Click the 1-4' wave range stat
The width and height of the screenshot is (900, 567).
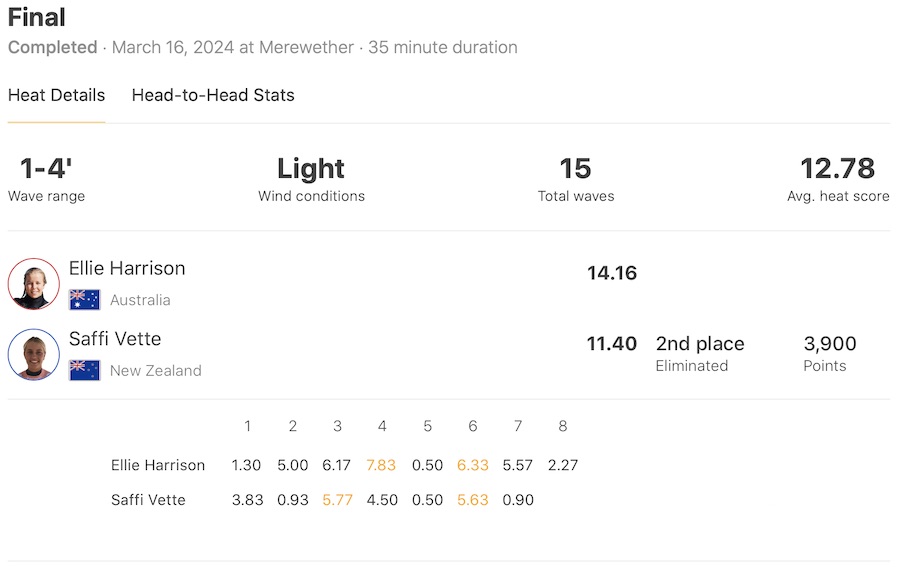[x=46, y=169]
